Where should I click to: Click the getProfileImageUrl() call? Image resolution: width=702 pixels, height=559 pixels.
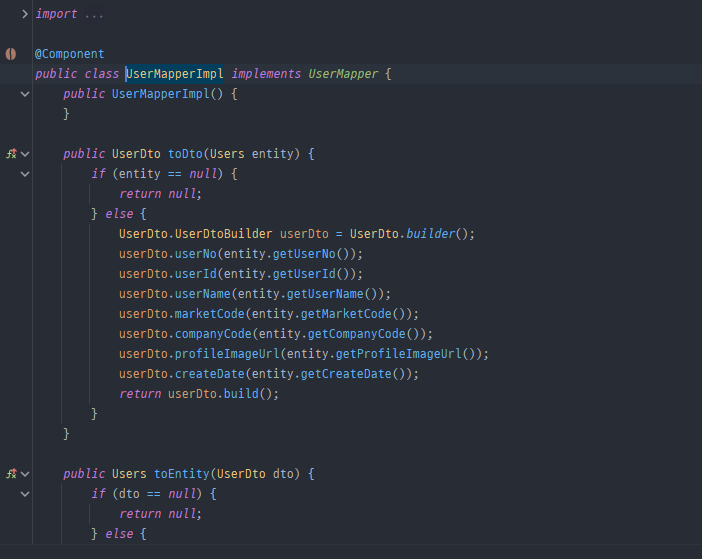tap(398, 354)
